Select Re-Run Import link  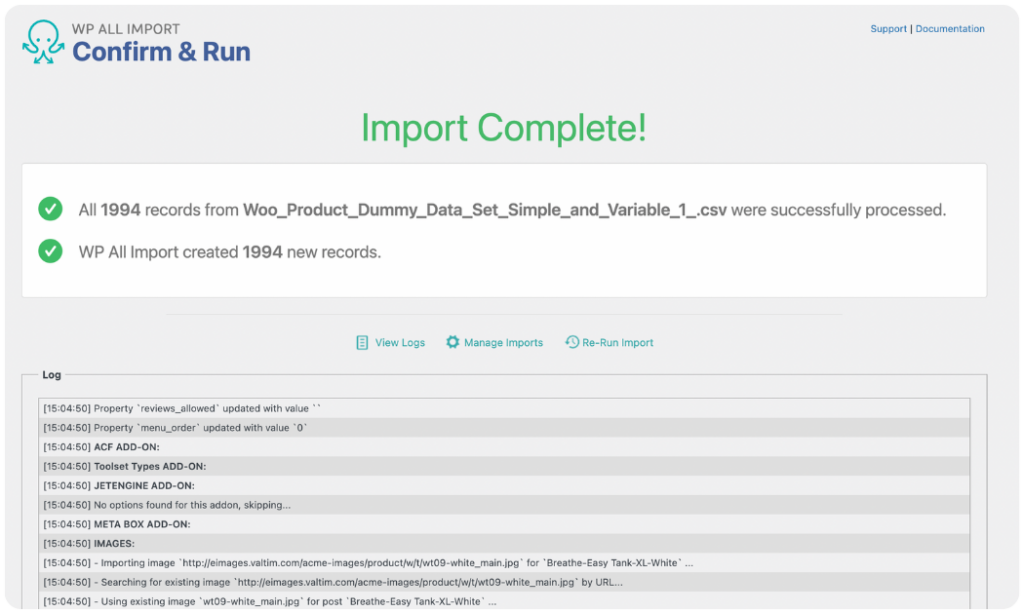click(x=617, y=342)
